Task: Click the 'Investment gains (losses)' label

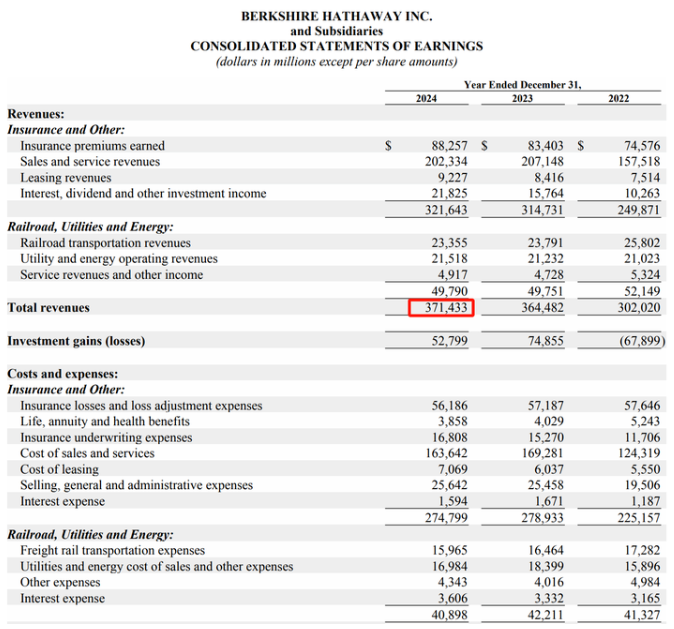Action: (x=77, y=341)
